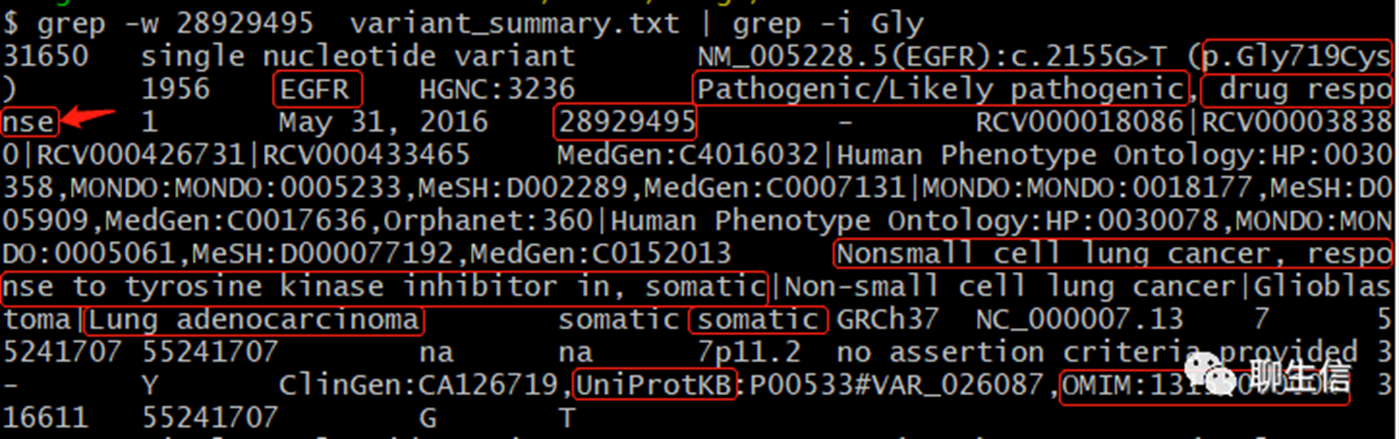This screenshot has height=439, width=1399.
Task: Click the boxed 28929495 identifier
Action: 625,122
